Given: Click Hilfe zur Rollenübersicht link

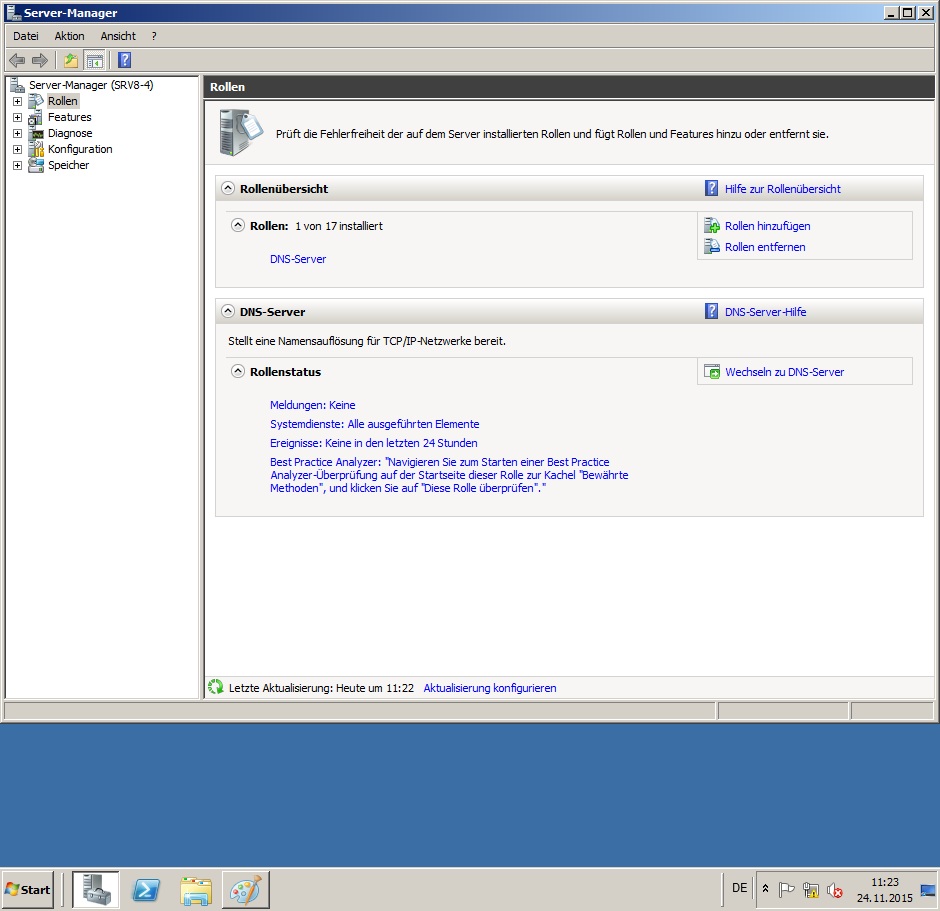Looking at the screenshot, I should click(782, 189).
